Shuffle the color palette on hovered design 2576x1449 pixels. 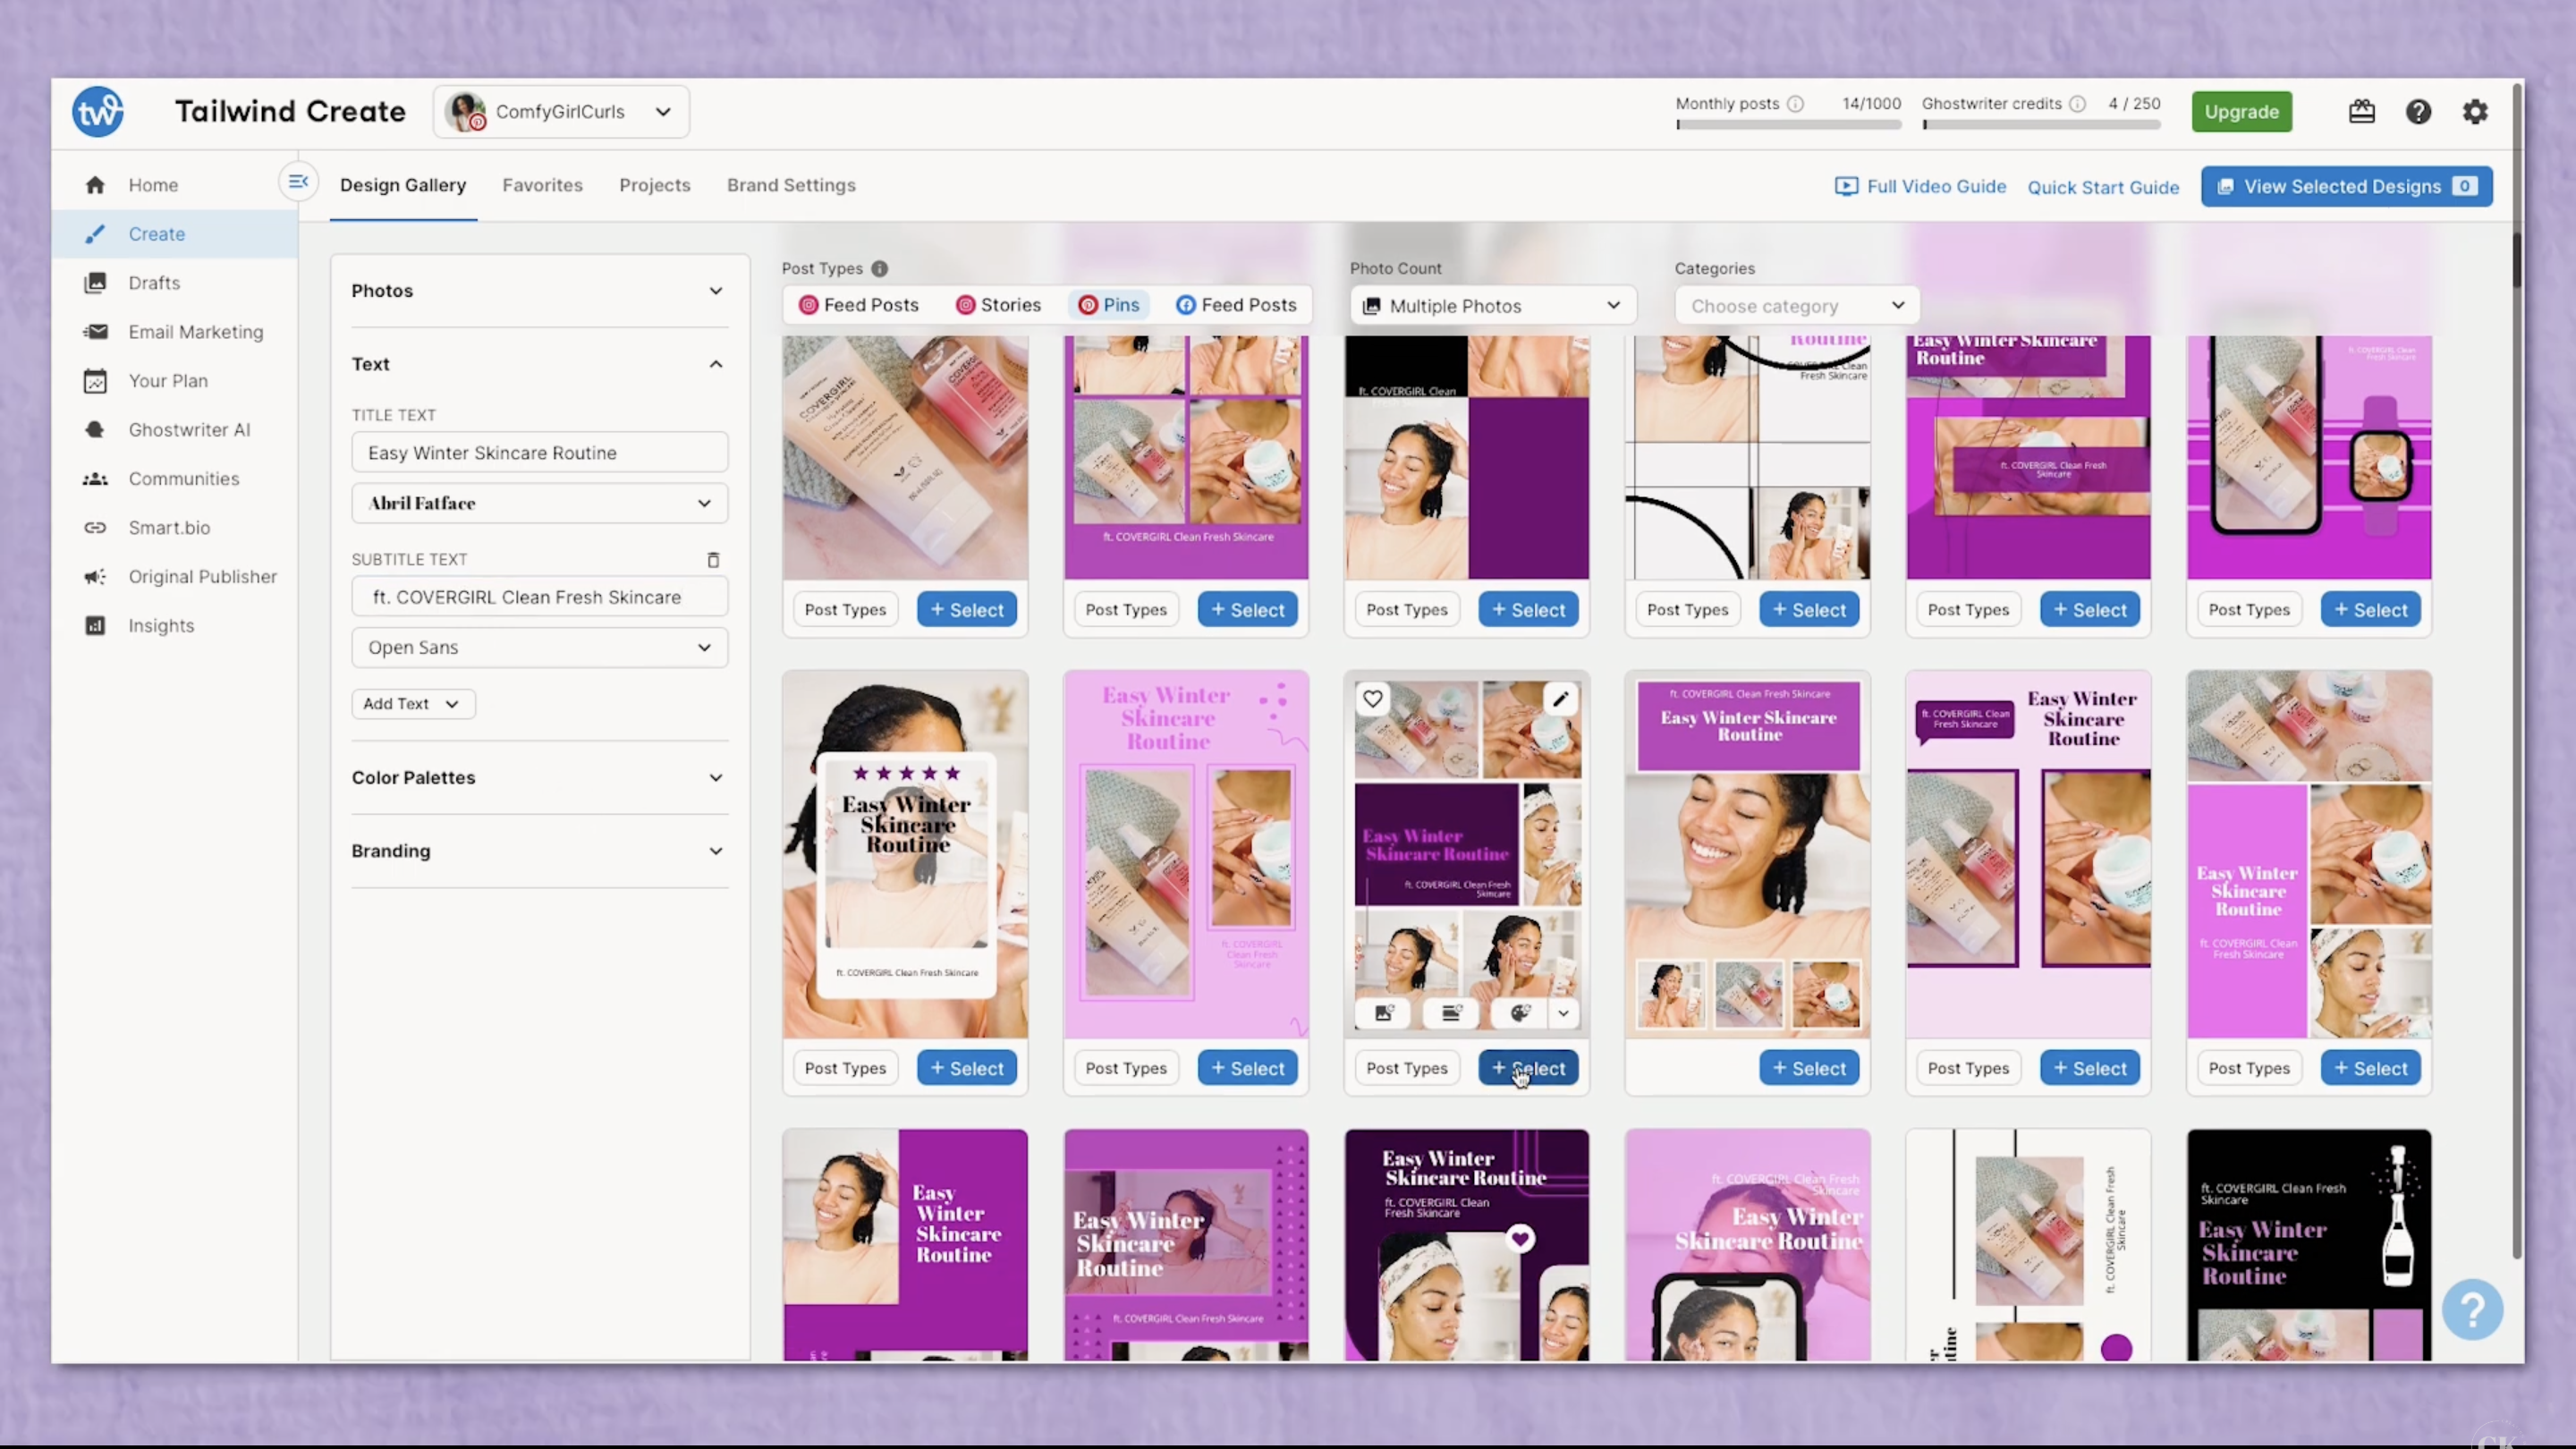(1520, 1013)
